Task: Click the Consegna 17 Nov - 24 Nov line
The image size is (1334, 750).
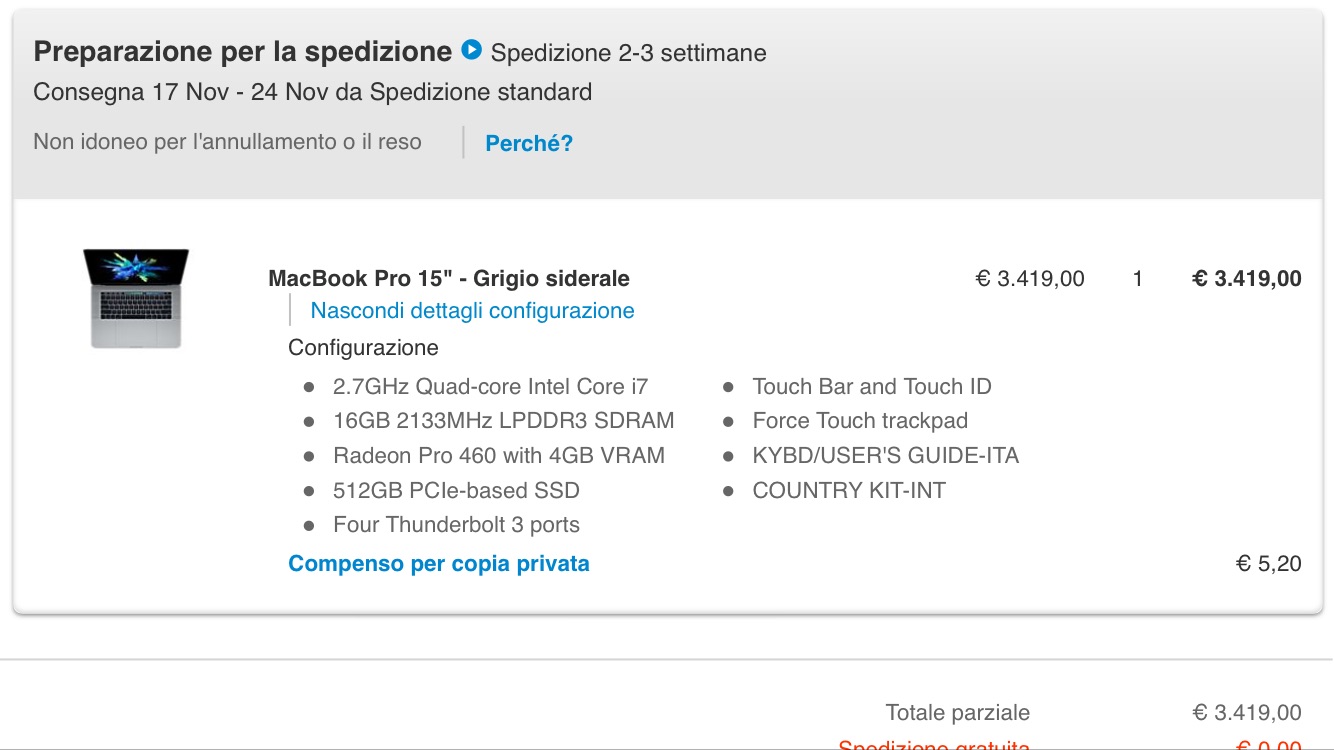Action: (x=313, y=93)
